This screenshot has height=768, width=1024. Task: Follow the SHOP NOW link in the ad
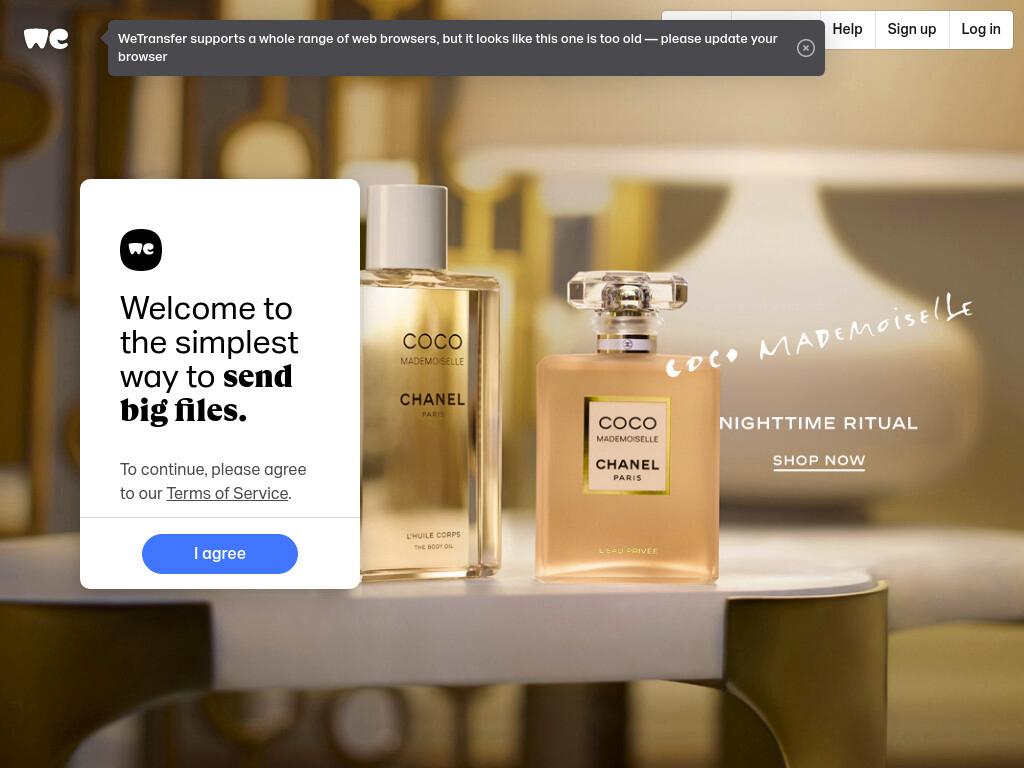pyautogui.click(x=819, y=460)
